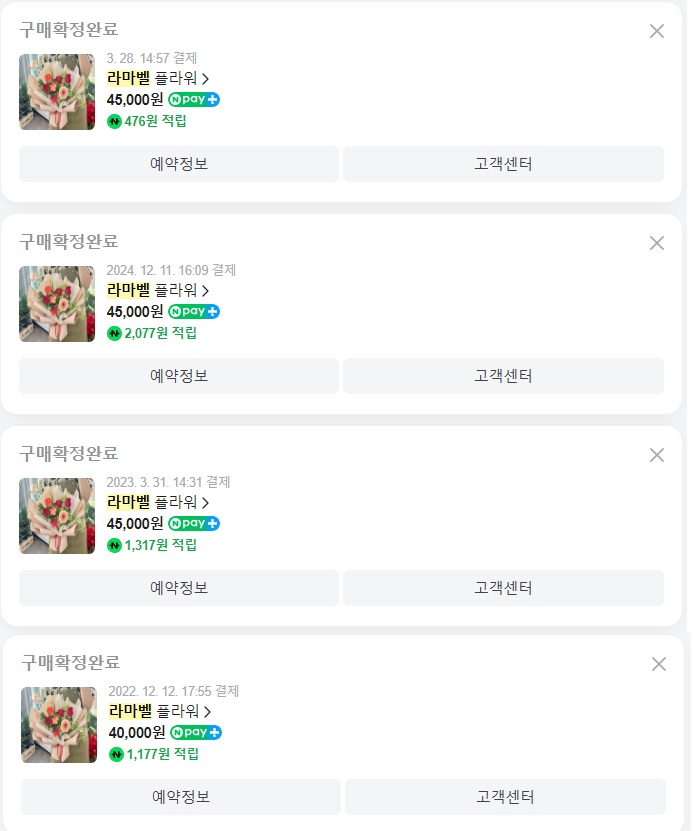Click the 2,077원 적립 point icon
The height and width of the screenshot is (831, 693).
(x=114, y=333)
